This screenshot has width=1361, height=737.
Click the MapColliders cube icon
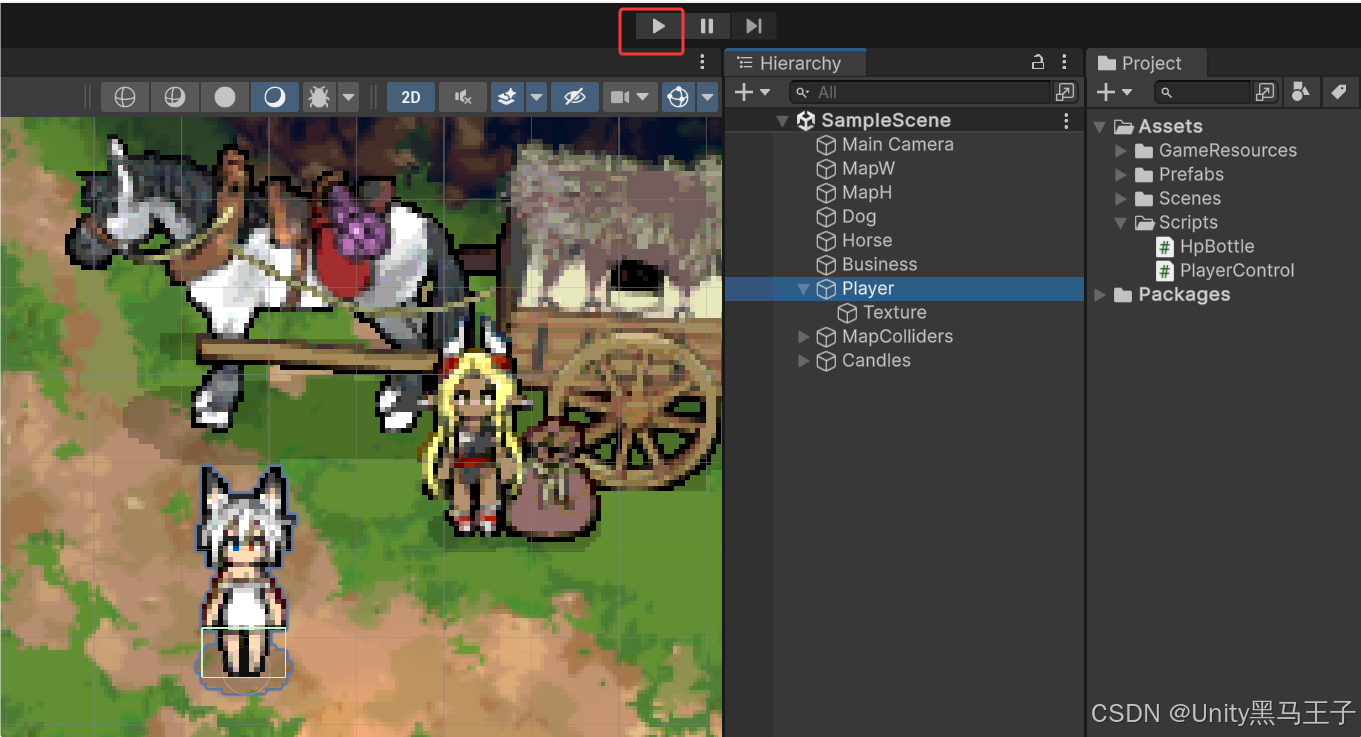[x=826, y=337]
